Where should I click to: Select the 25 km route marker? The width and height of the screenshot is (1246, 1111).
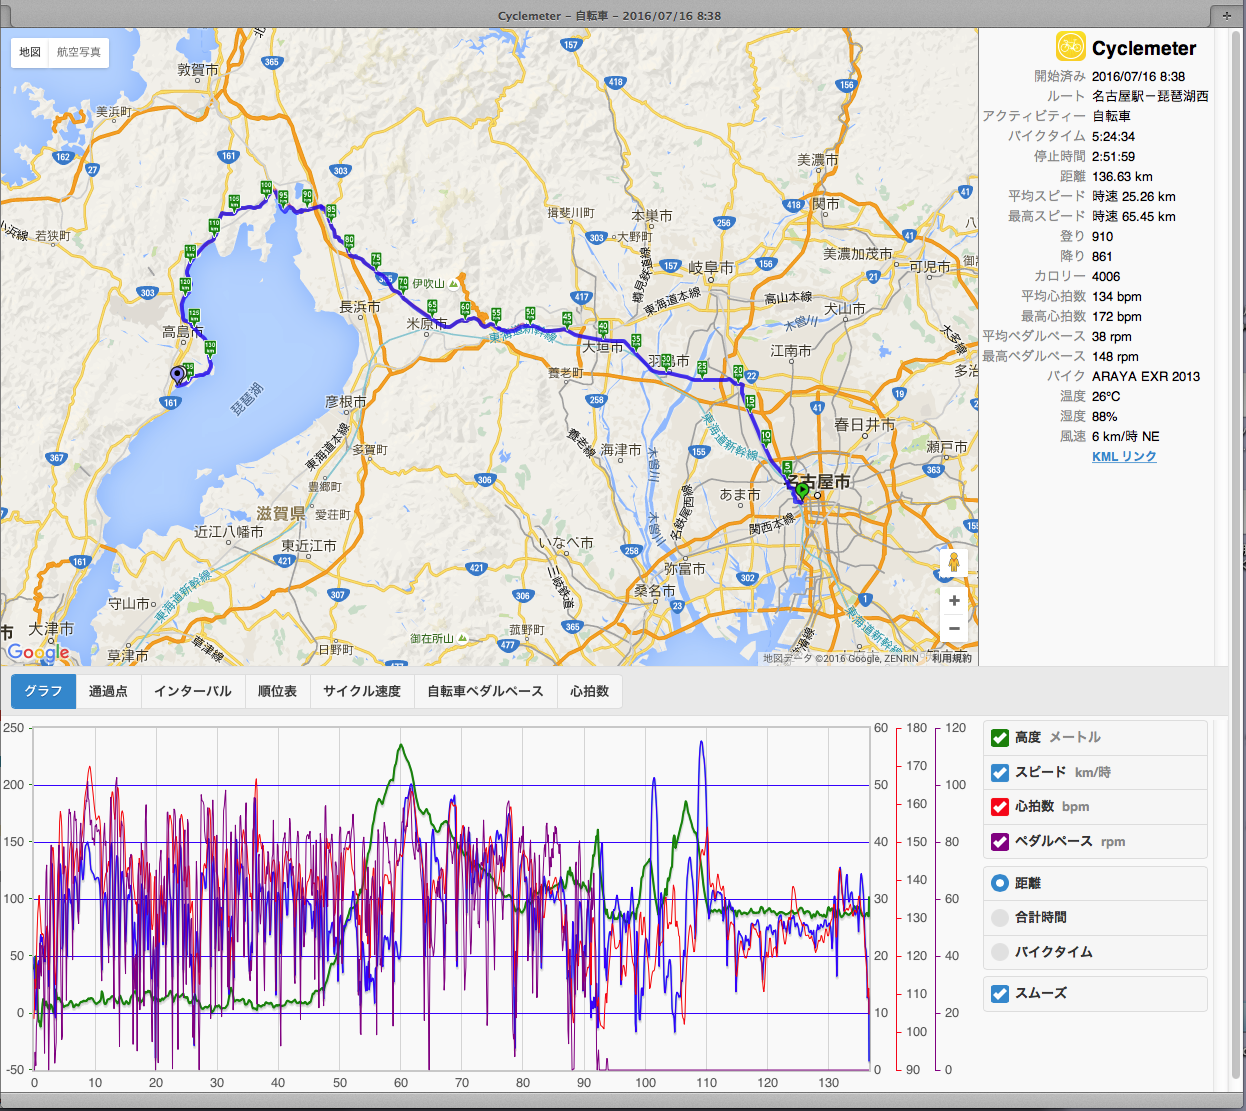pyautogui.click(x=703, y=369)
